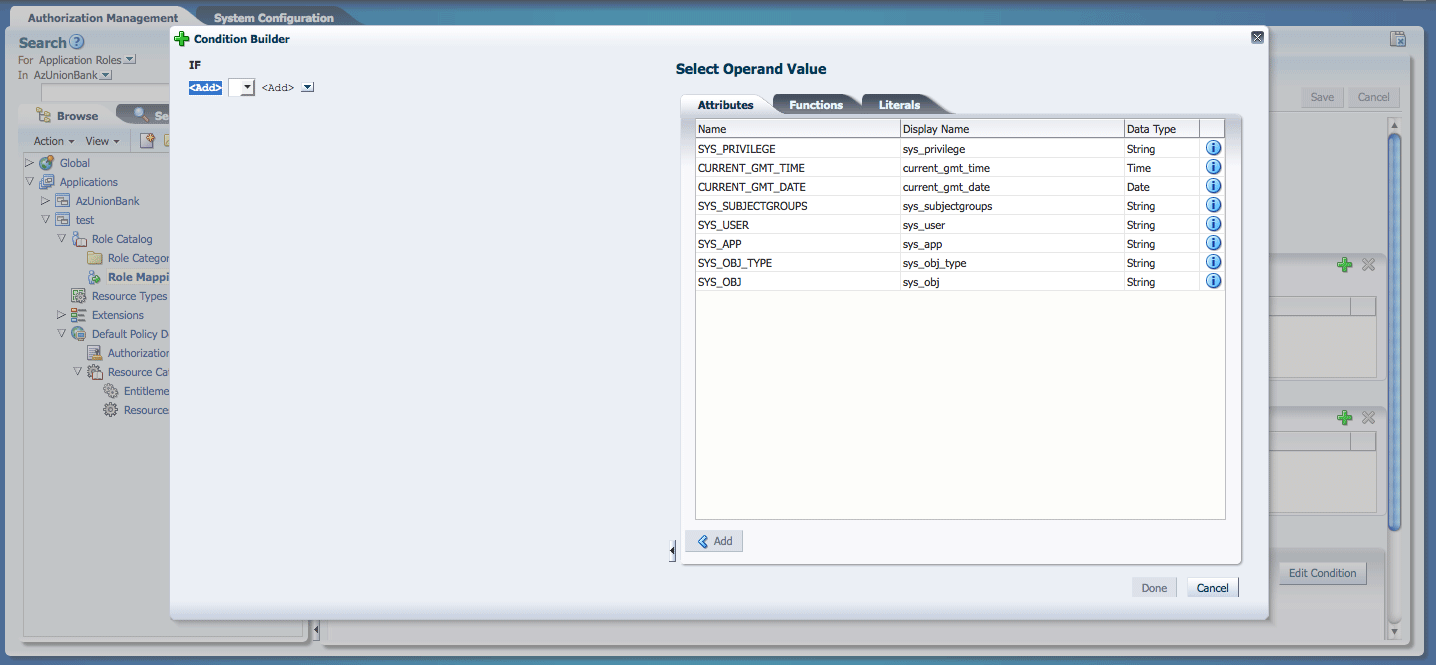Switch to the Attributes tab
This screenshot has width=1436, height=665.
click(725, 105)
